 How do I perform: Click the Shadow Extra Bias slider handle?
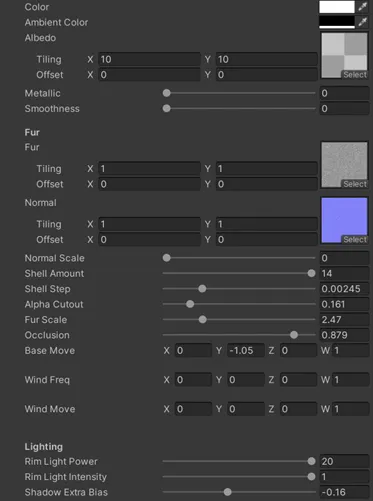point(228,492)
